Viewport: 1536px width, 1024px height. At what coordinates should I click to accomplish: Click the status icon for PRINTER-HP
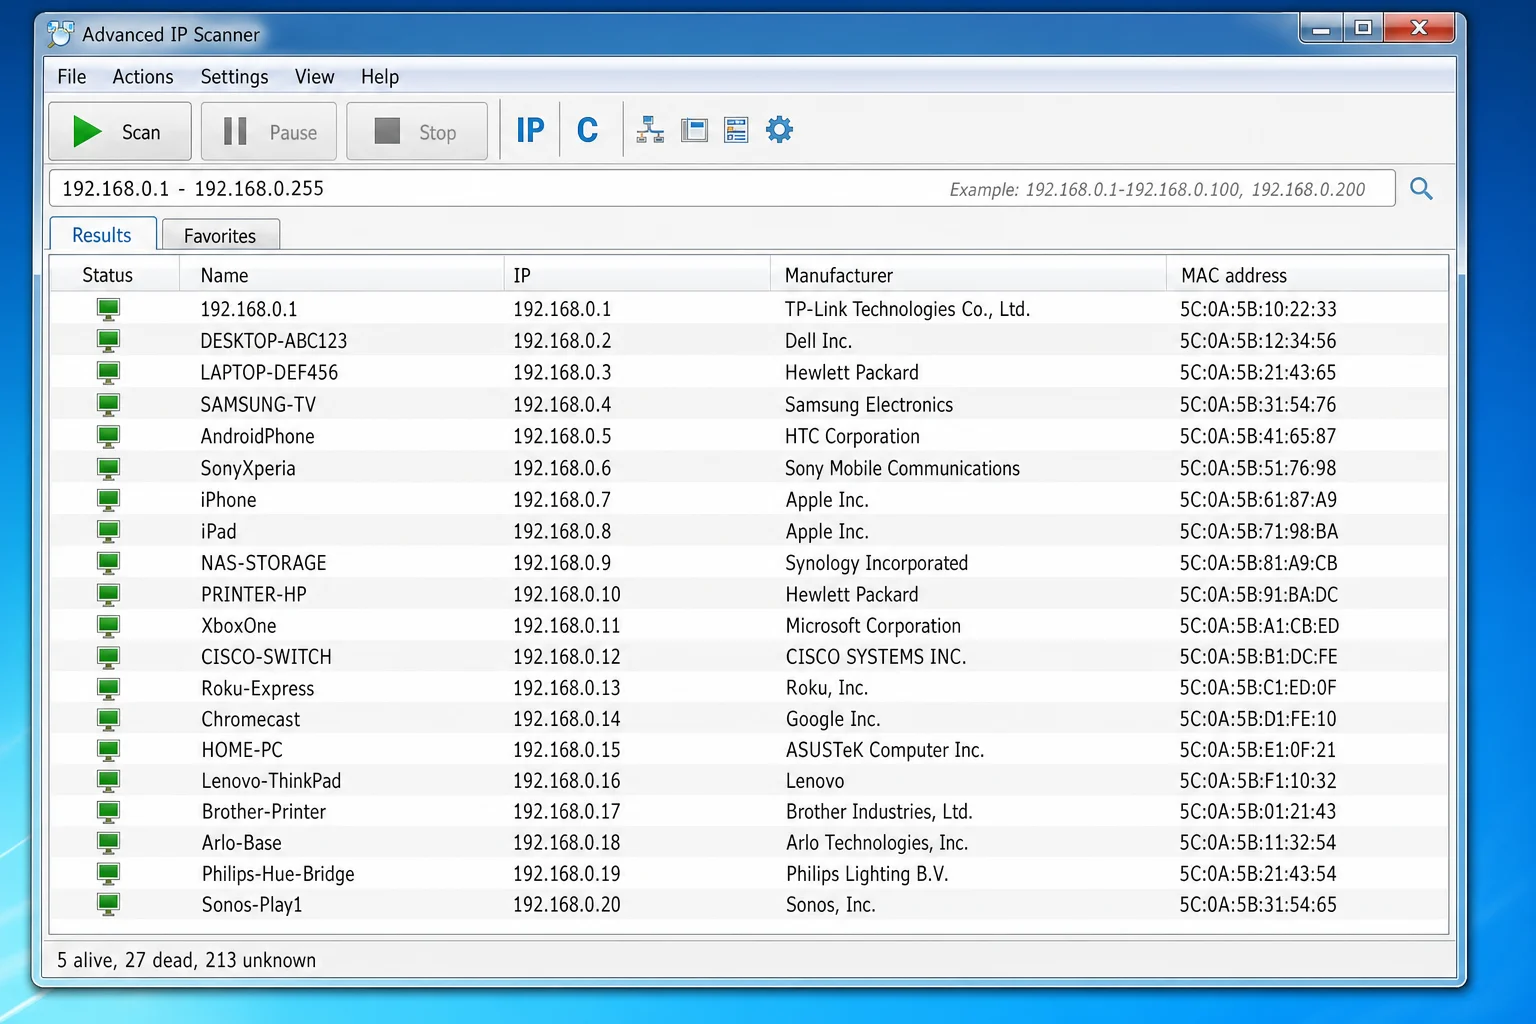[x=108, y=594]
